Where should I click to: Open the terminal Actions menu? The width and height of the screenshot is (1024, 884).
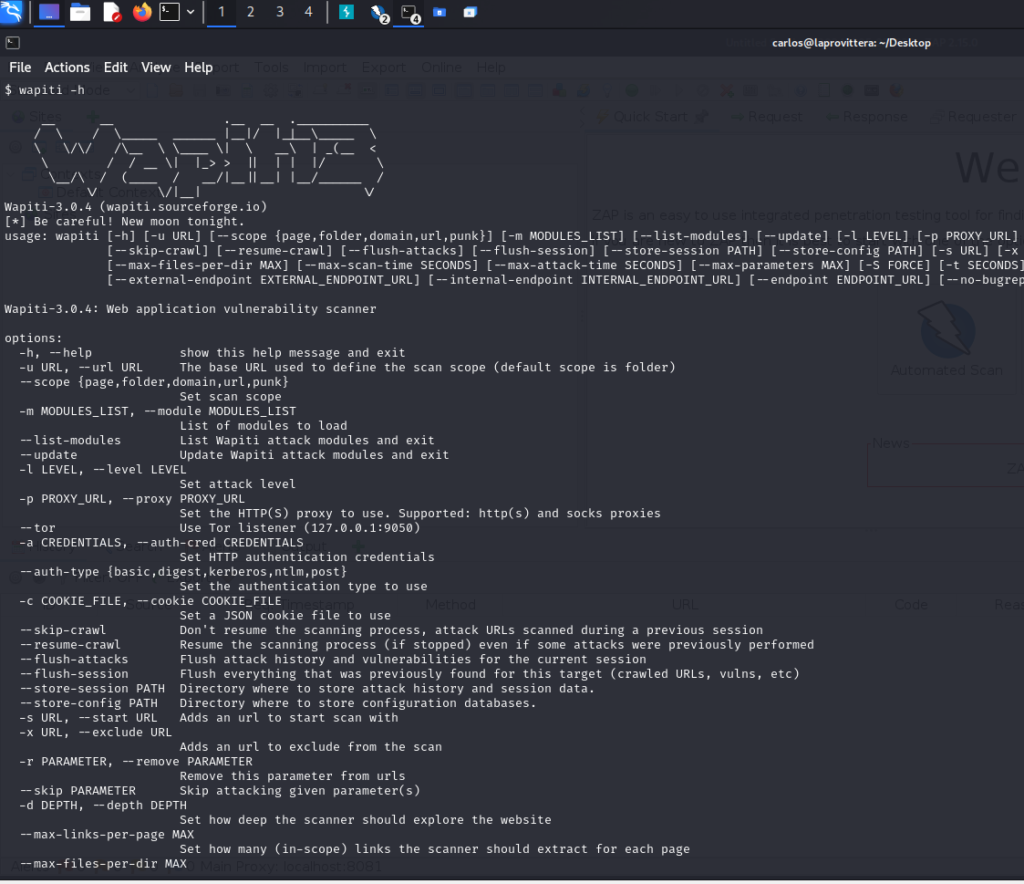click(67, 67)
